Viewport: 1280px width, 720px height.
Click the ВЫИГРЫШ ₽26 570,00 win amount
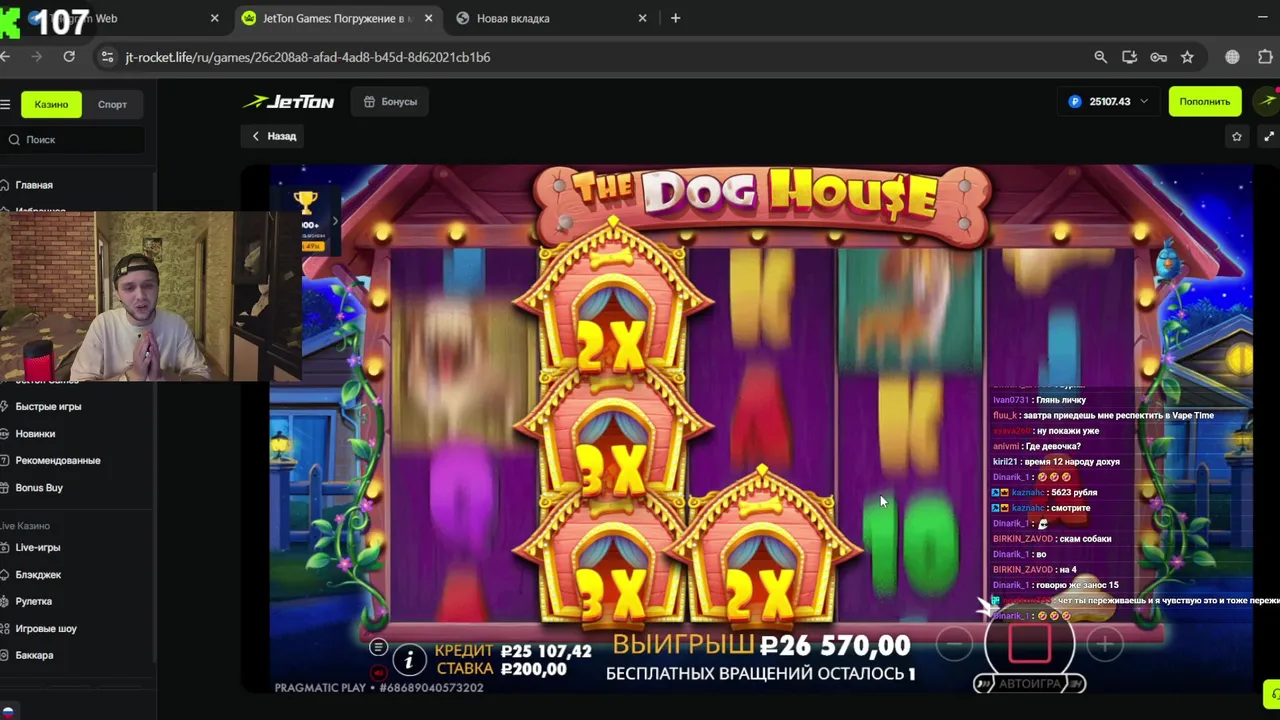(762, 645)
